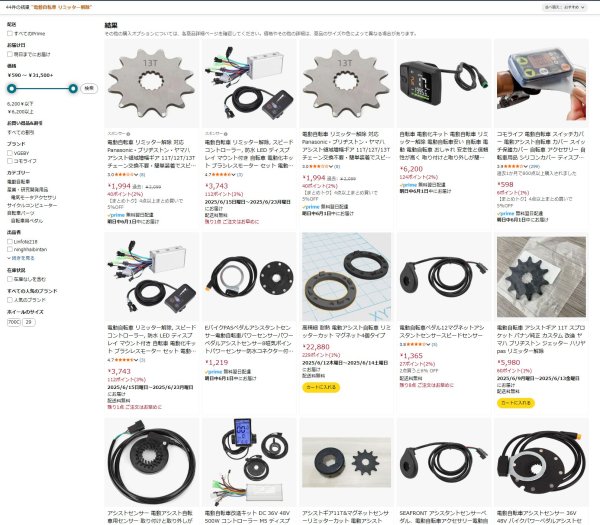
Task: Check the VGEBY brand filter
Action: click(x=10, y=153)
